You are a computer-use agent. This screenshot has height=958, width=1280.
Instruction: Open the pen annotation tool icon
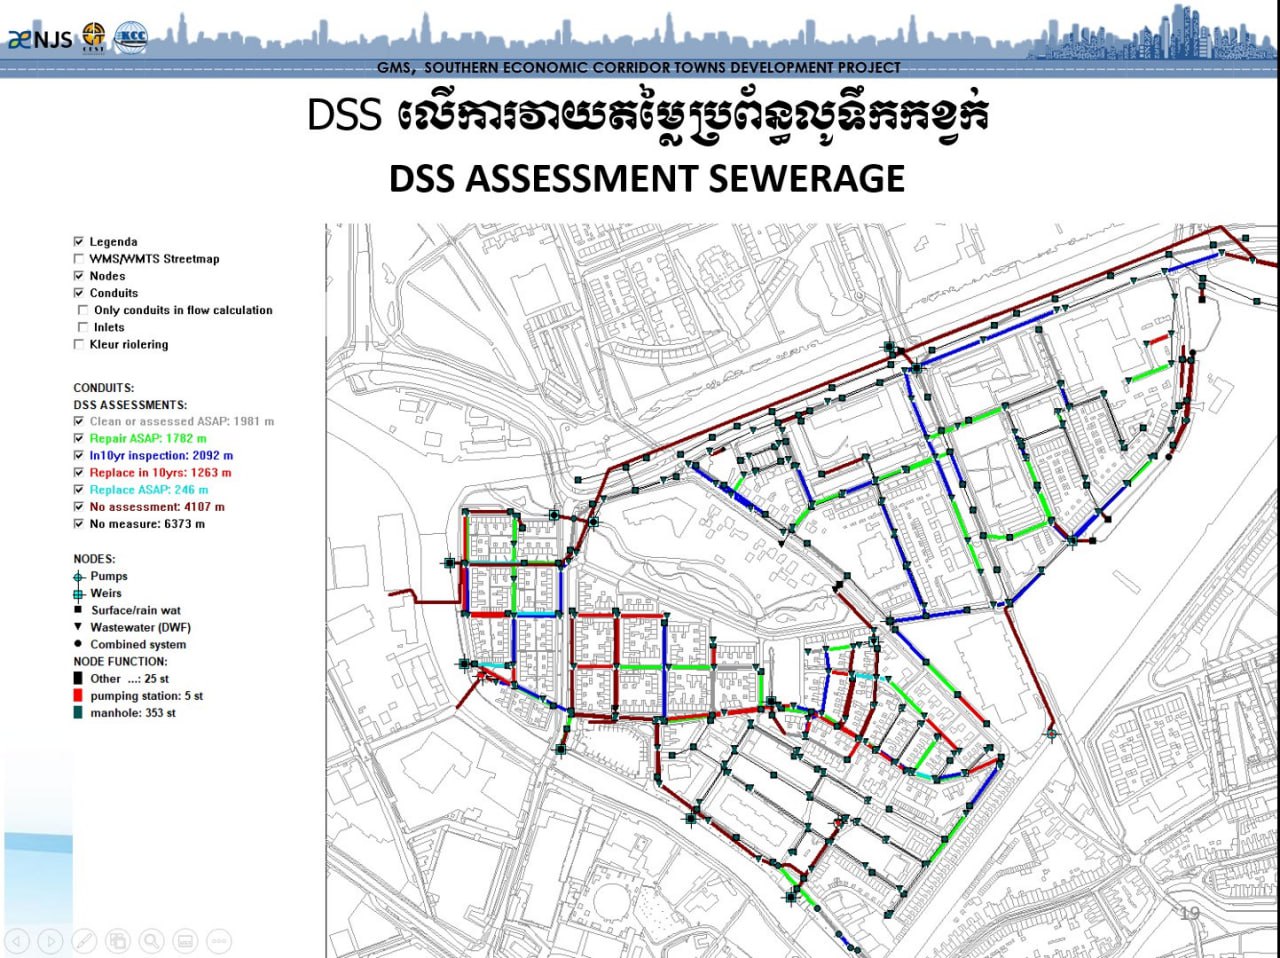click(84, 941)
